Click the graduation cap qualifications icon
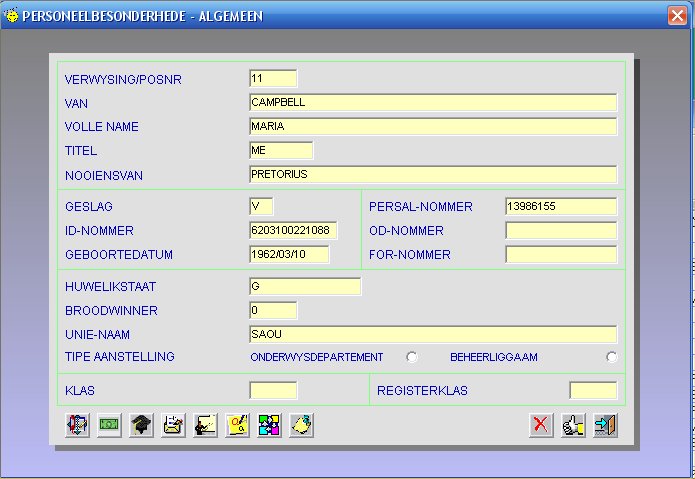Image resolution: width=695 pixels, height=479 pixels. tap(141, 425)
